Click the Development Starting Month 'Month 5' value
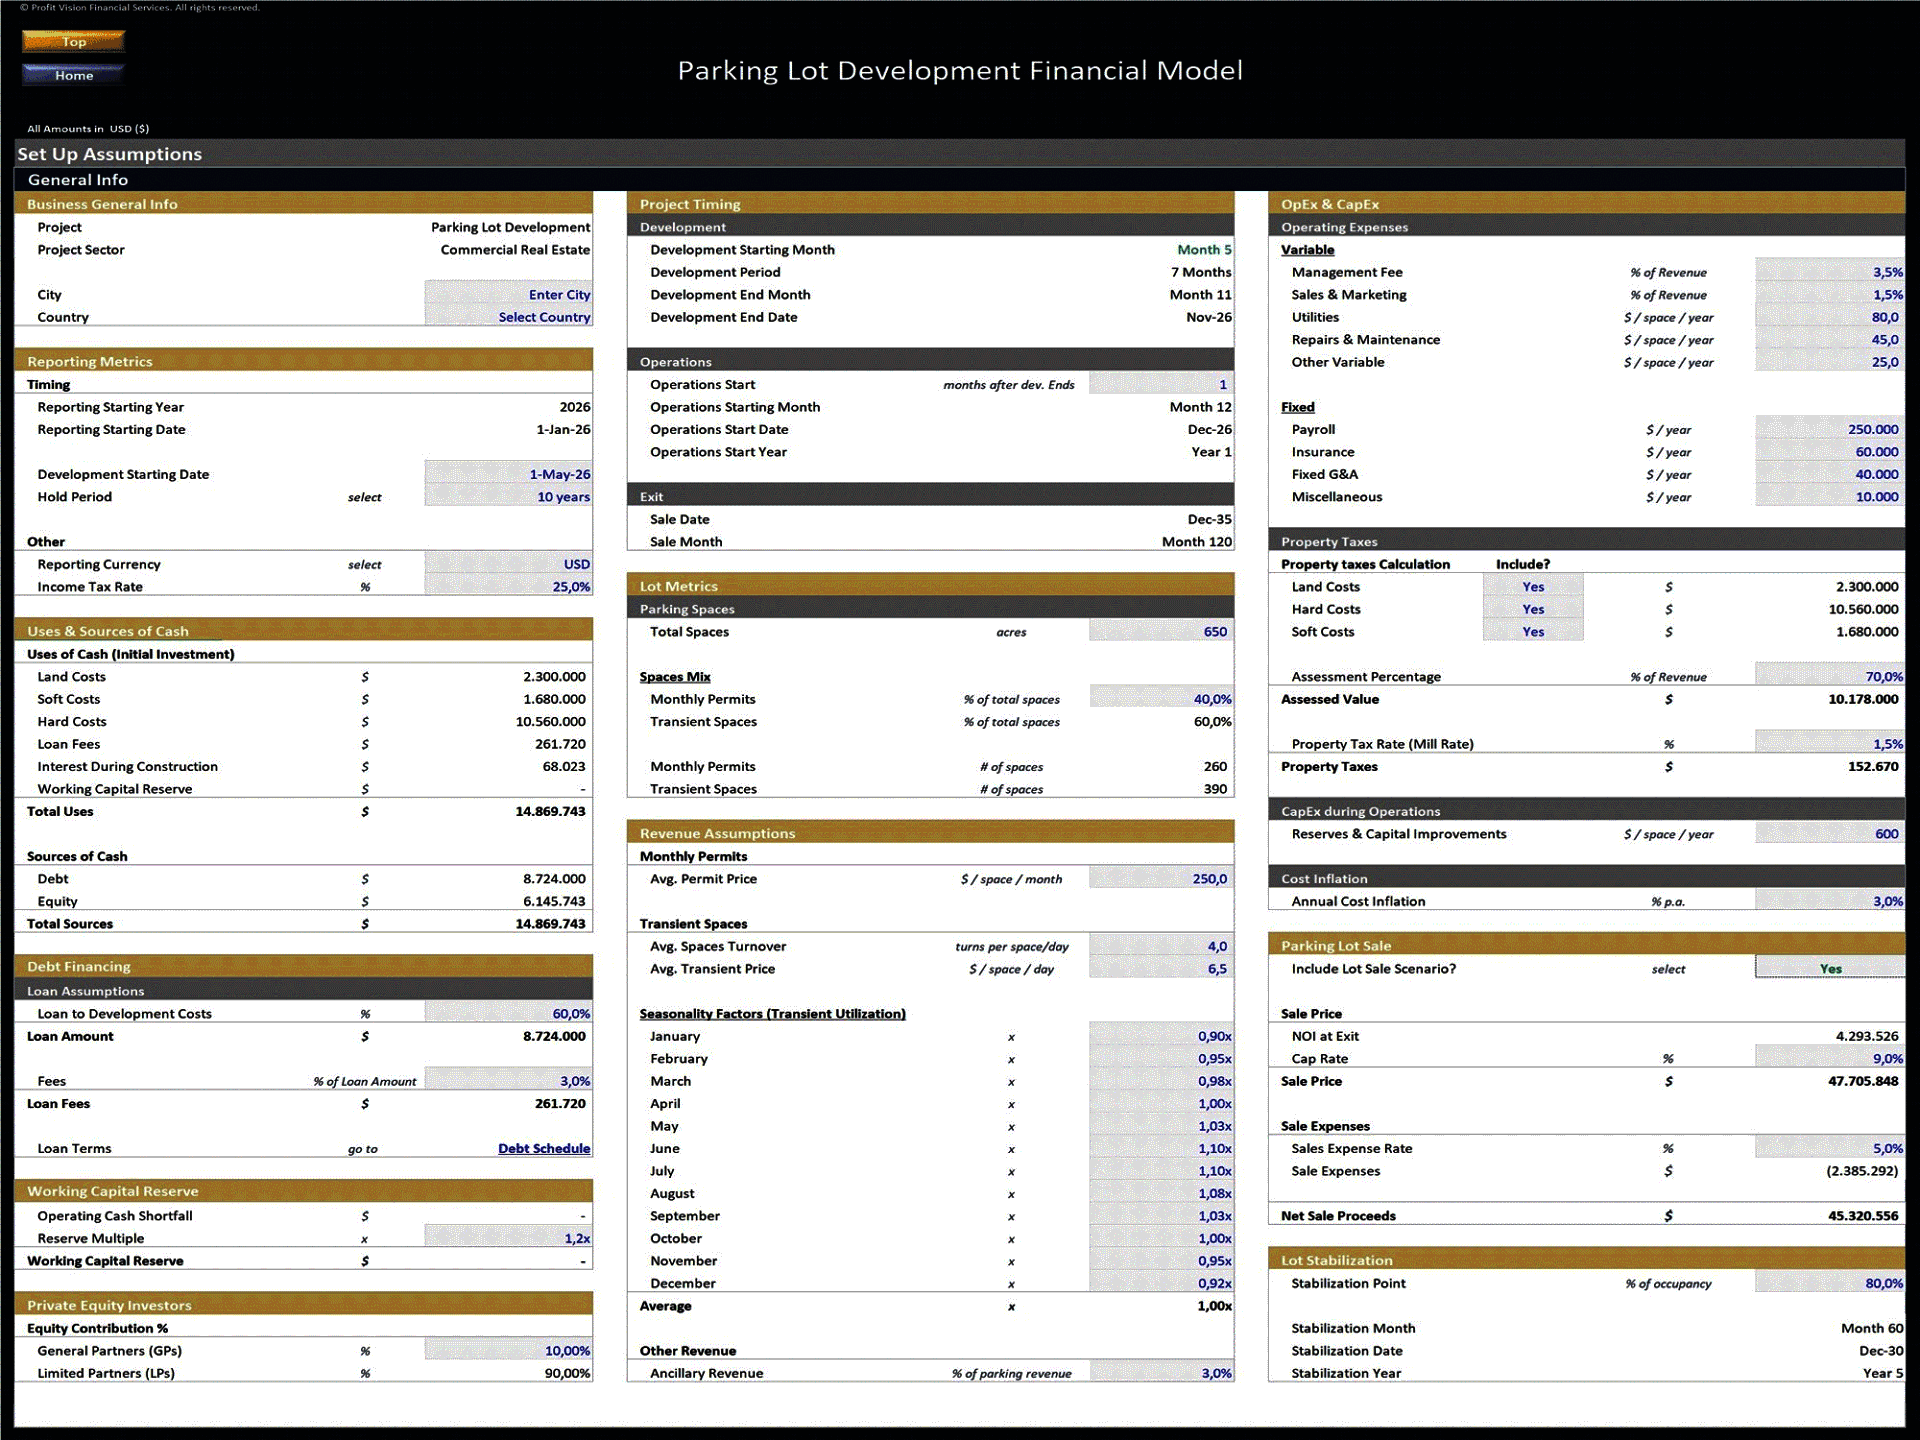Image resolution: width=1920 pixels, height=1440 pixels. [1204, 250]
